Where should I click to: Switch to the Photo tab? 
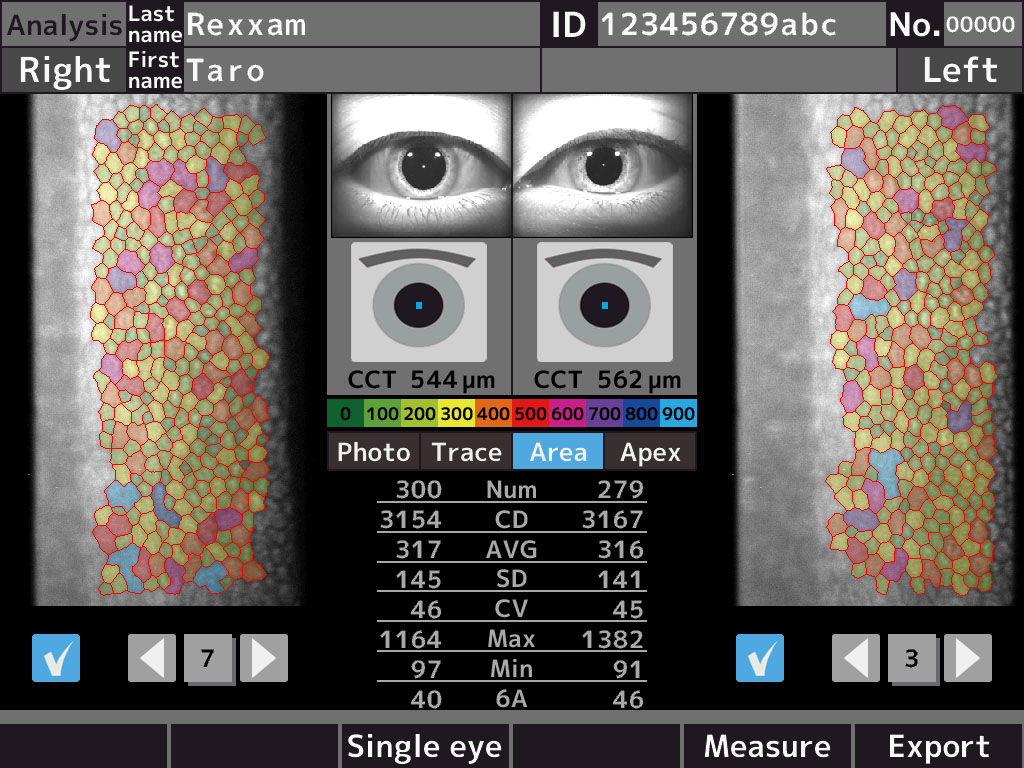tap(373, 452)
